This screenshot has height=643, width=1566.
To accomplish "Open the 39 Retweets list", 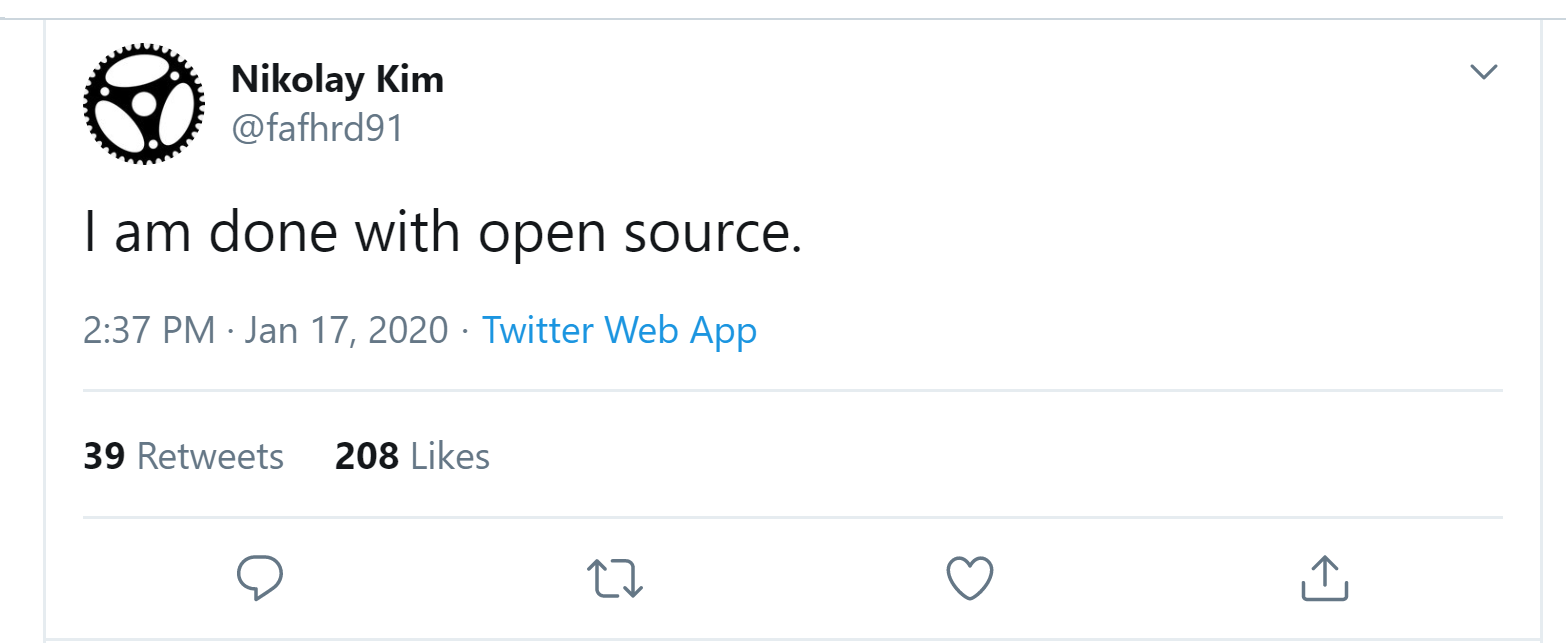I will pos(183,456).
